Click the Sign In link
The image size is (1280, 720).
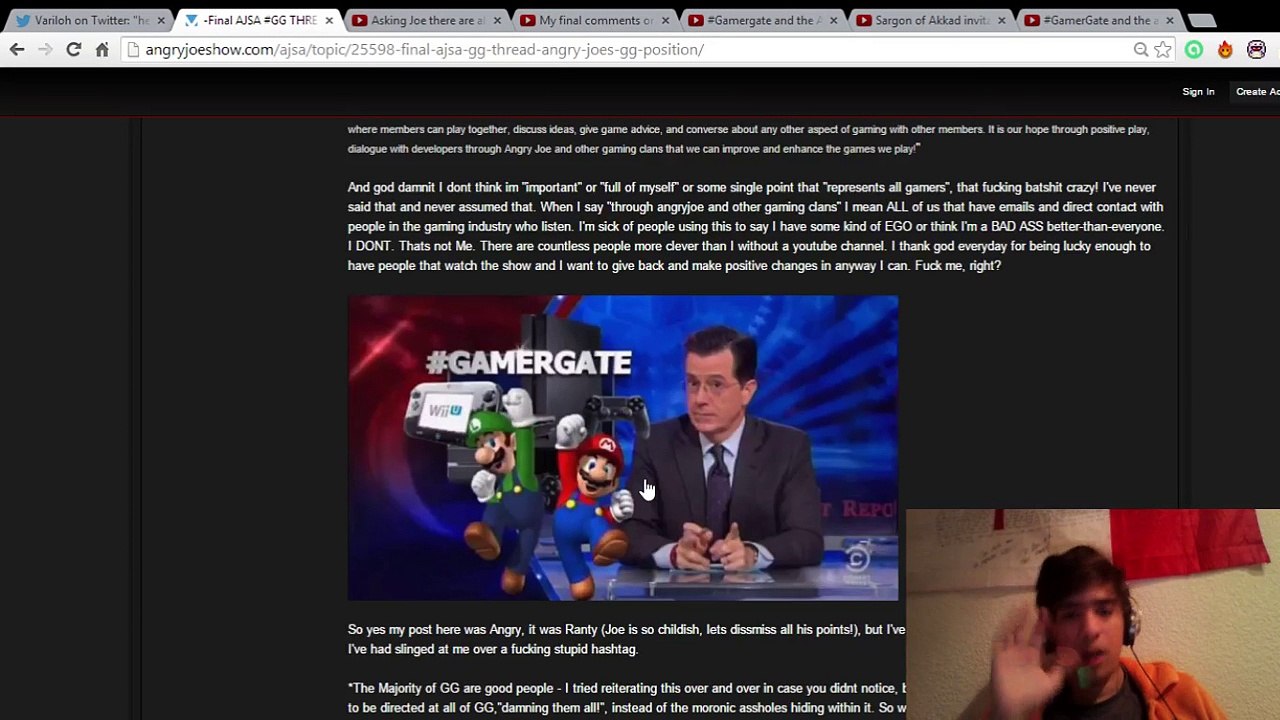coord(1198,92)
